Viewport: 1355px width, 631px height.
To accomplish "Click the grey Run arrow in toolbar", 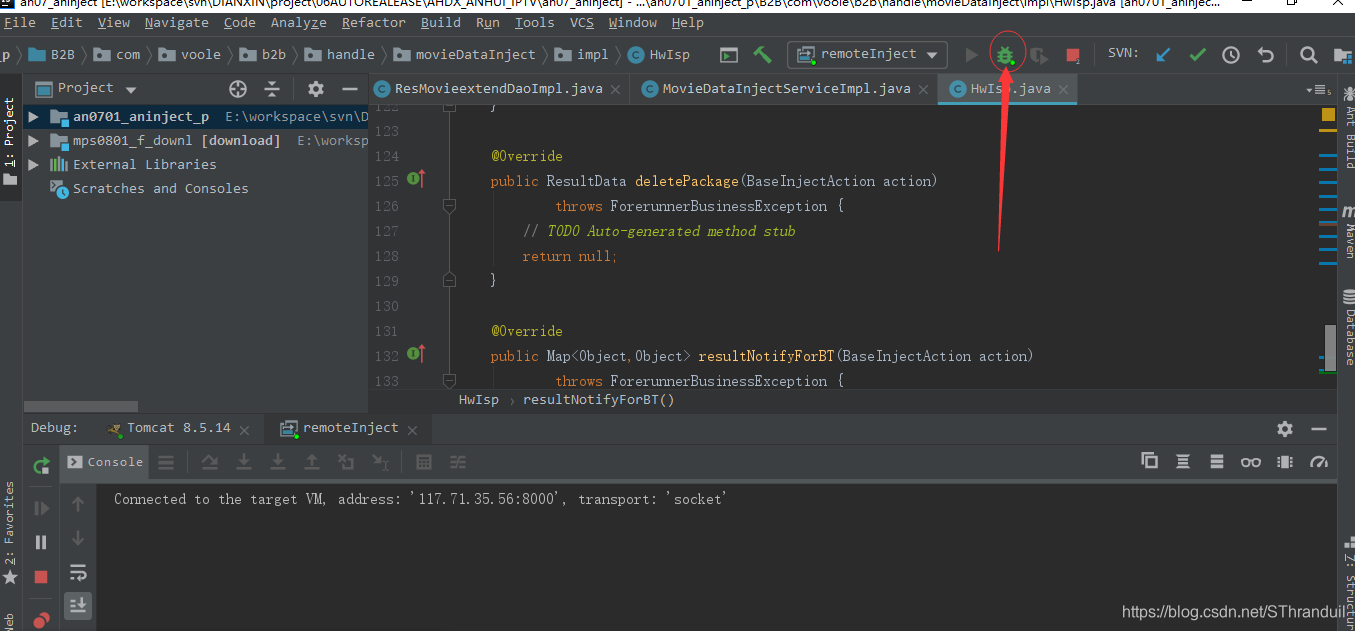I will coord(971,55).
